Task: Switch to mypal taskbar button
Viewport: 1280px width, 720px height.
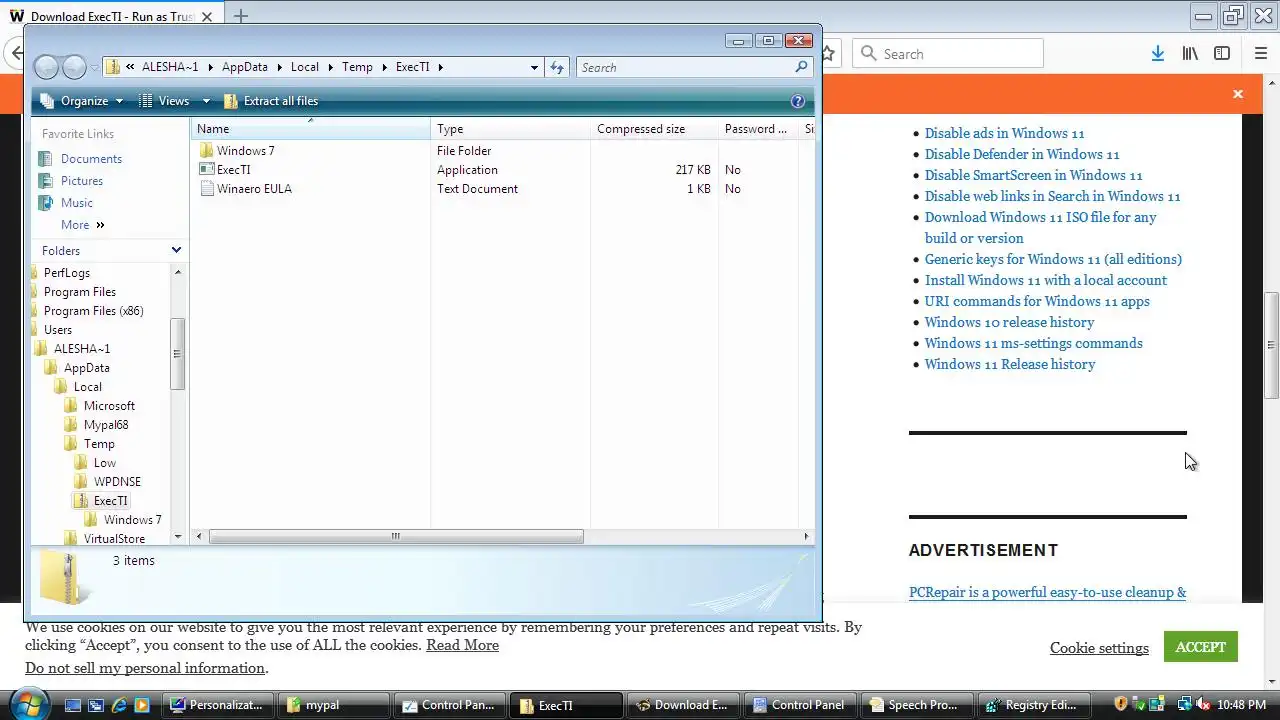Action: (x=334, y=705)
